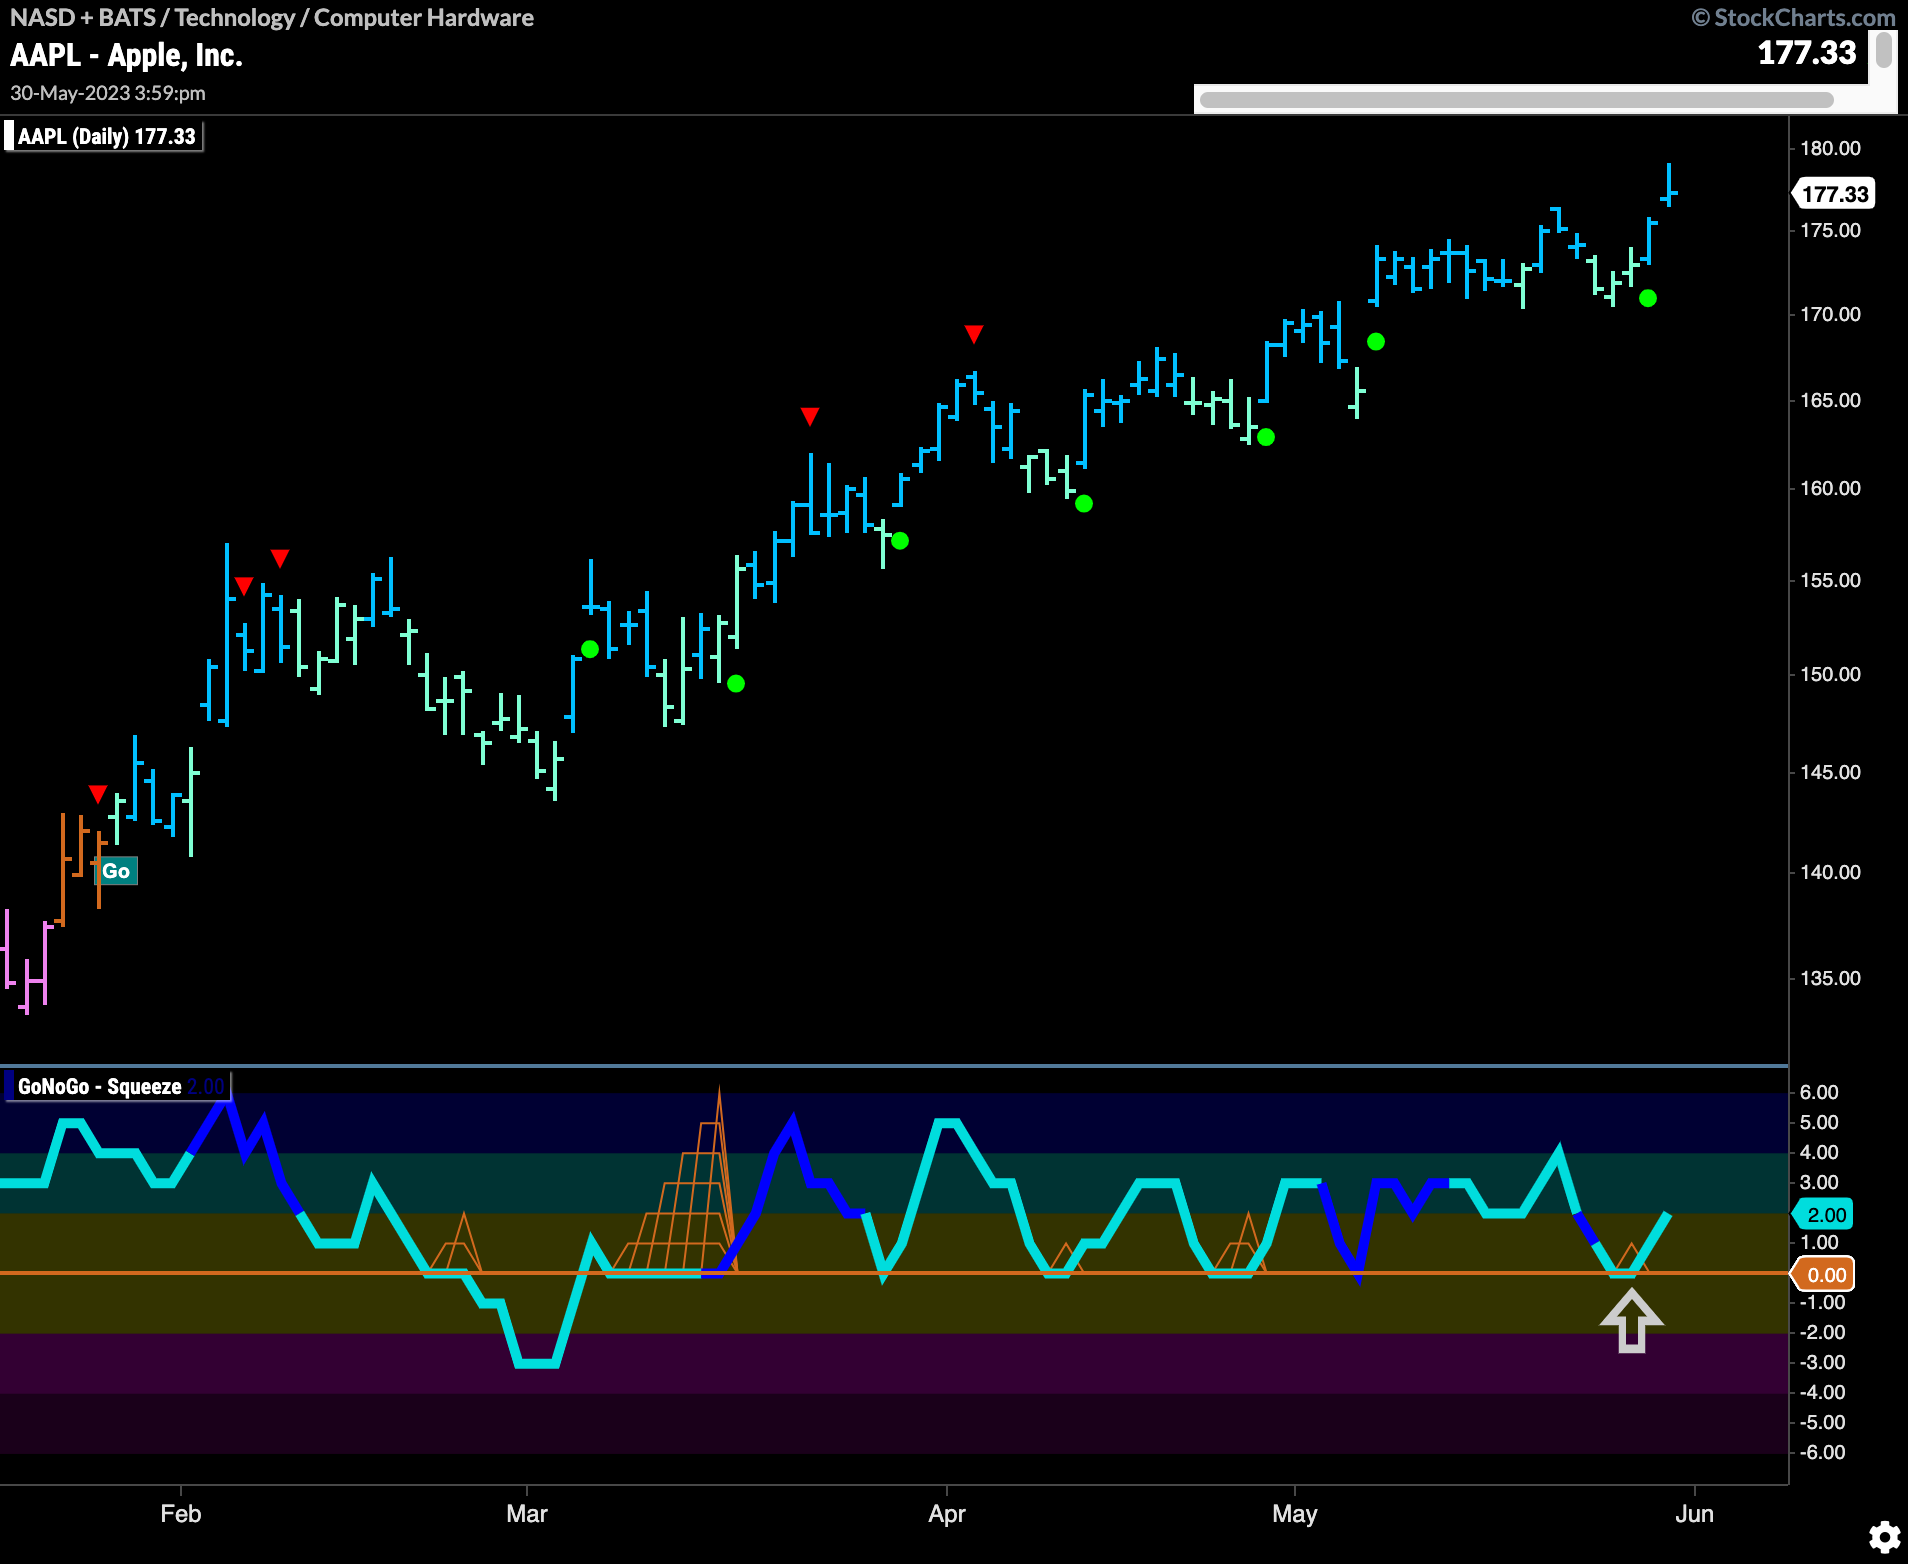The height and width of the screenshot is (1564, 1908).
Task: Select the 177.33 price axis label
Action: [x=1835, y=194]
